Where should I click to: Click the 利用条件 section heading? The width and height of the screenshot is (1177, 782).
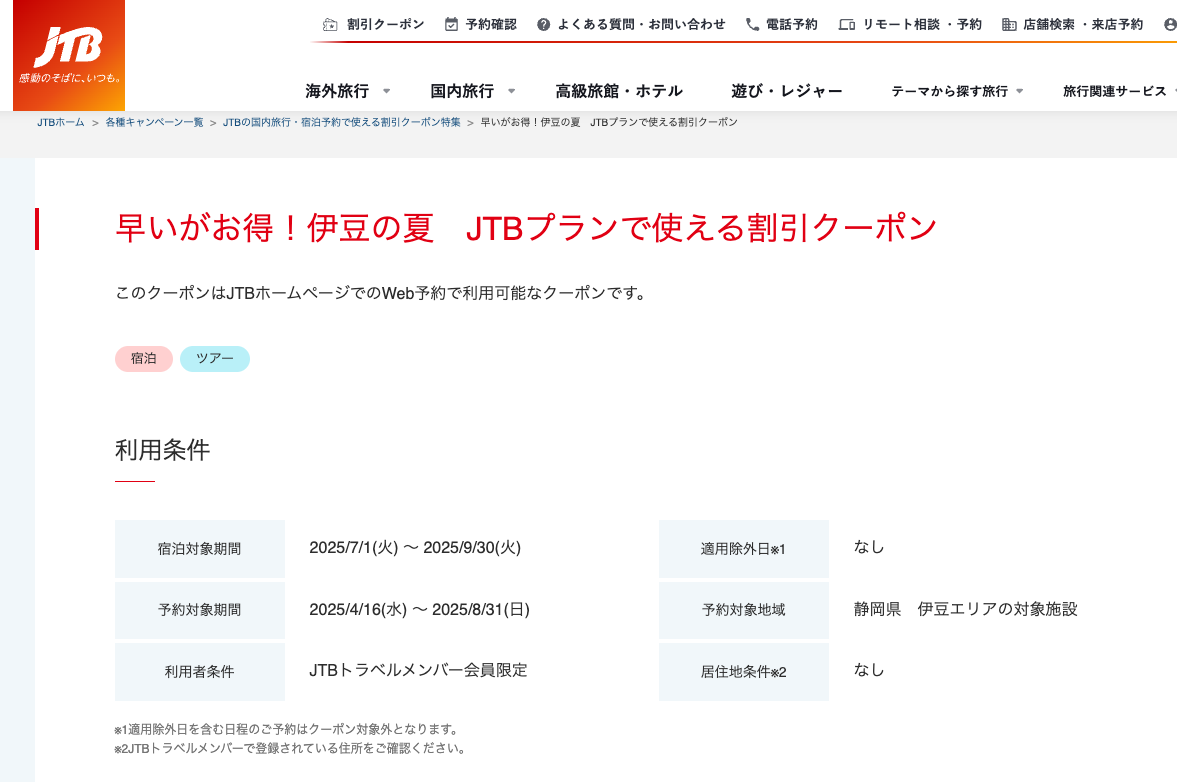(162, 450)
